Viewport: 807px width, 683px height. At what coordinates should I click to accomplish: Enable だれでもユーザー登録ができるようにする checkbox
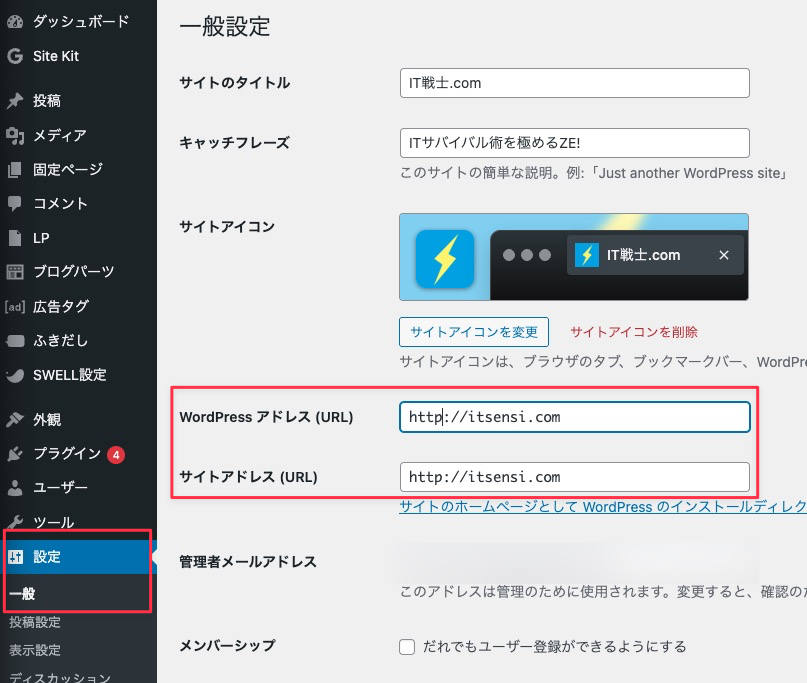tap(407, 647)
